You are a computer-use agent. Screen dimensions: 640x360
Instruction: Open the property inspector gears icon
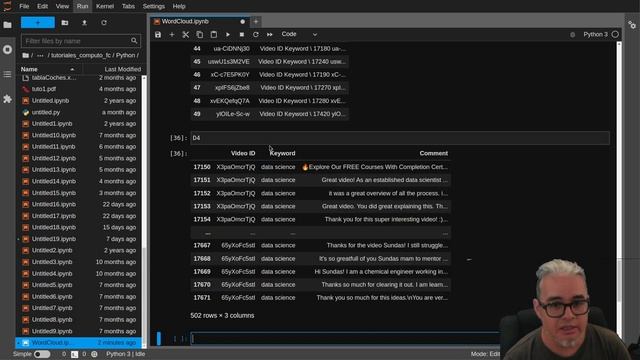[632, 25]
